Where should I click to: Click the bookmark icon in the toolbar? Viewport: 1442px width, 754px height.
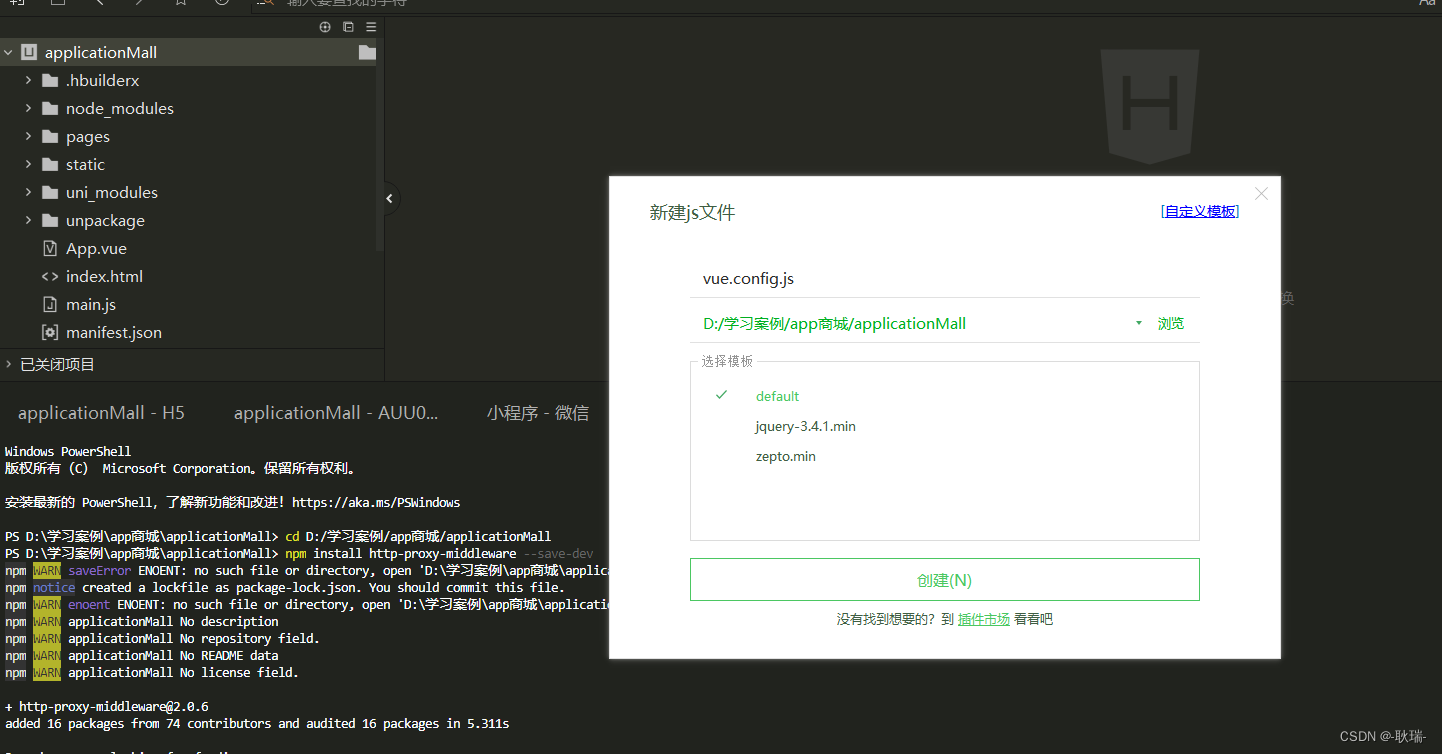point(181,3)
